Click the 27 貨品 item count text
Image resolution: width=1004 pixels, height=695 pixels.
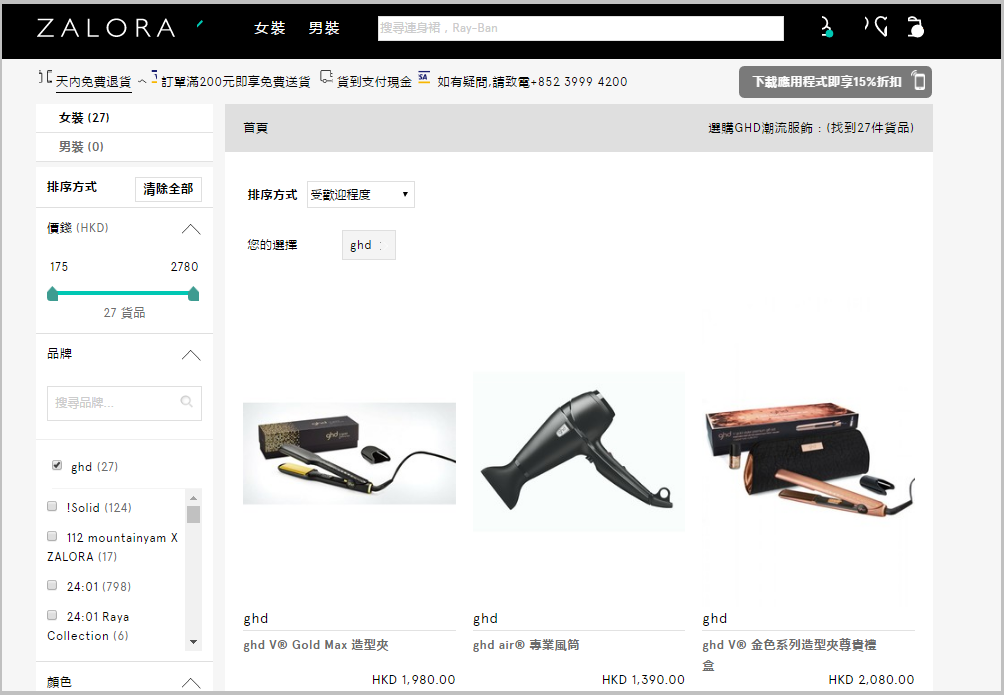pos(124,313)
